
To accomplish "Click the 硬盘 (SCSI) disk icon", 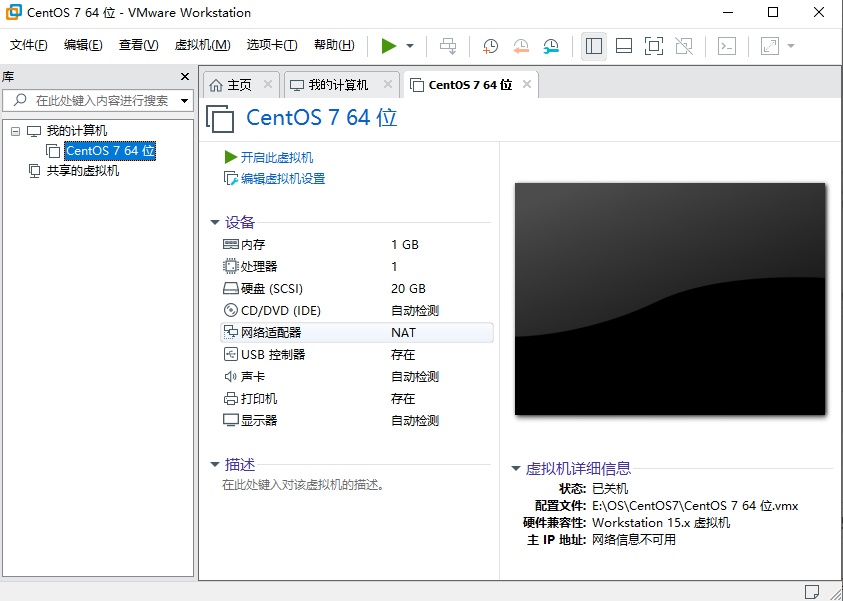I will [x=231, y=289].
